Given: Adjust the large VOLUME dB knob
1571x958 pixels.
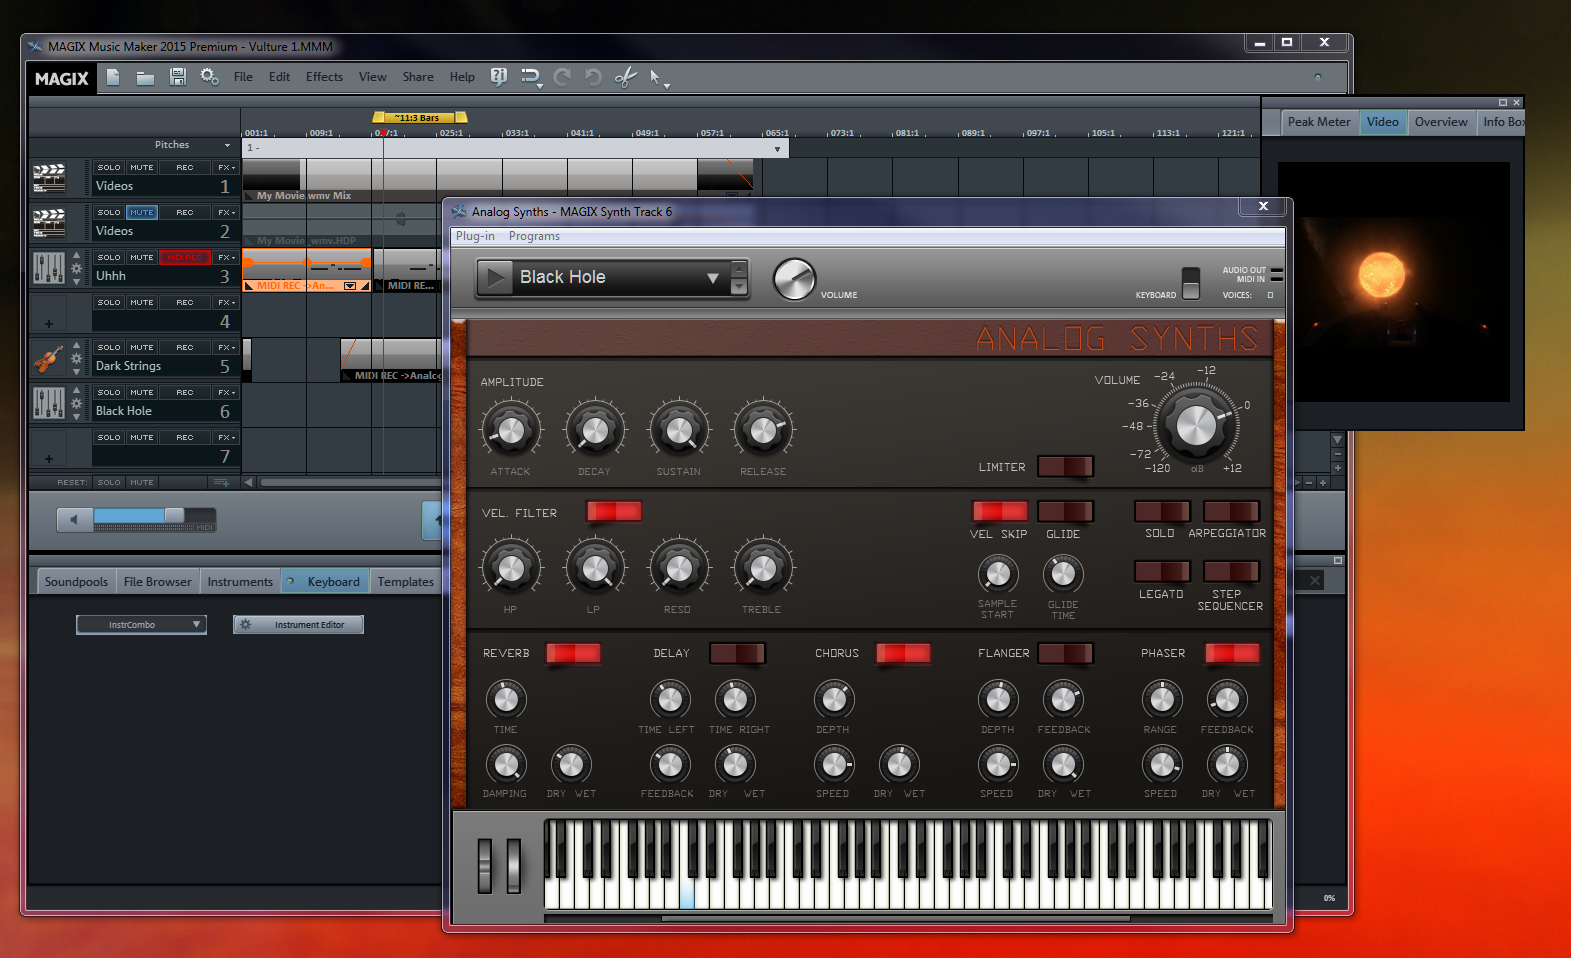Looking at the screenshot, I should click(x=1196, y=426).
